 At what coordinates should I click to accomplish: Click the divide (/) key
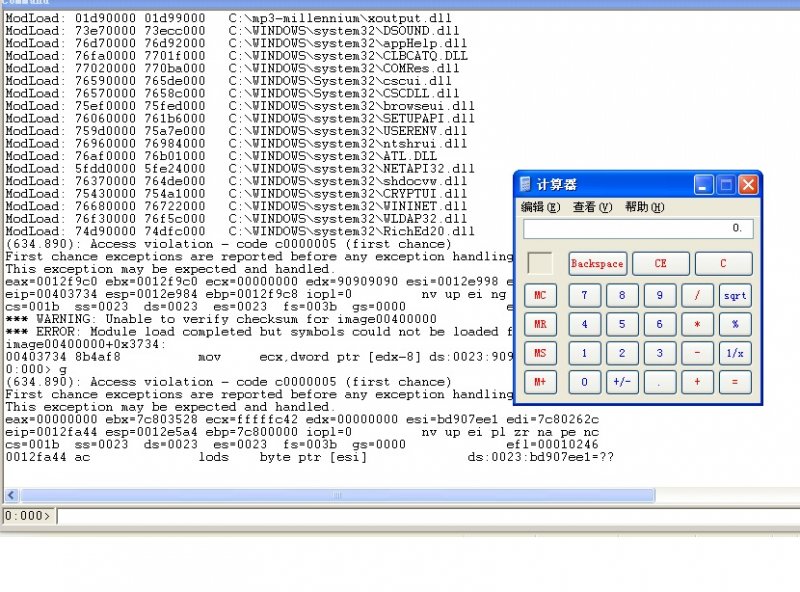pyautogui.click(x=697, y=295)
